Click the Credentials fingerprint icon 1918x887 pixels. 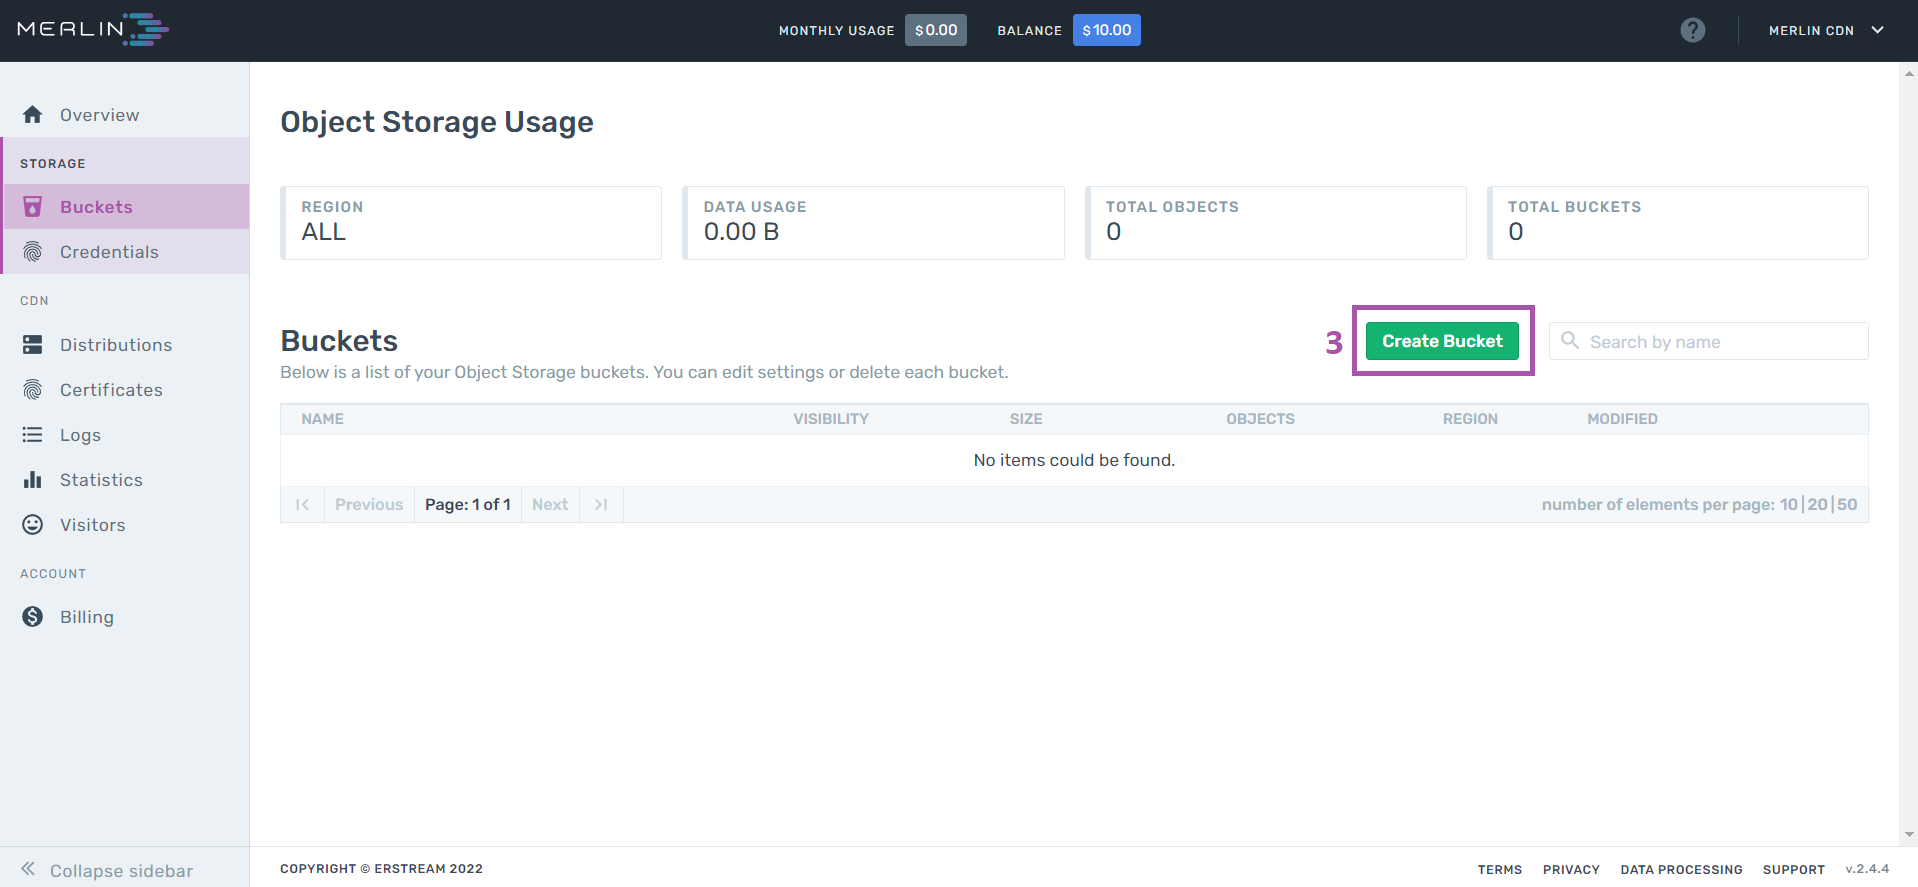point(33,252)
